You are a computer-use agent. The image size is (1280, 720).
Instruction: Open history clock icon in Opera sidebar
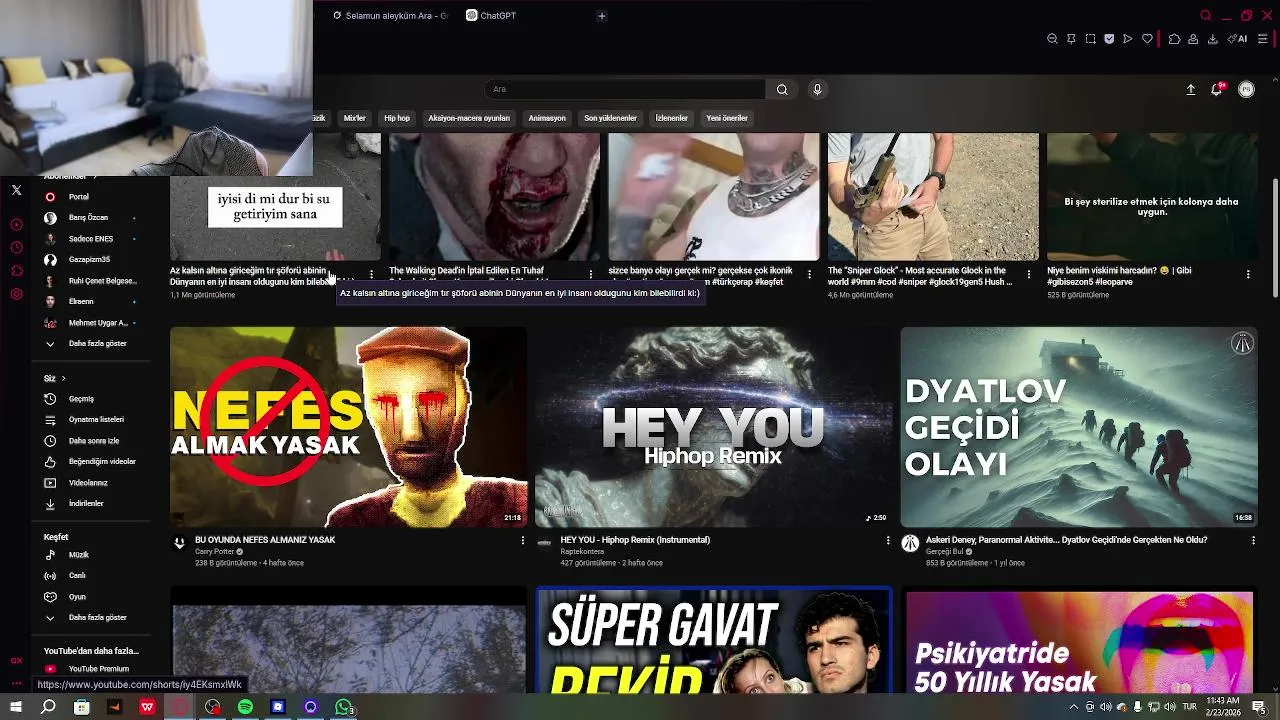pos(16,248)
